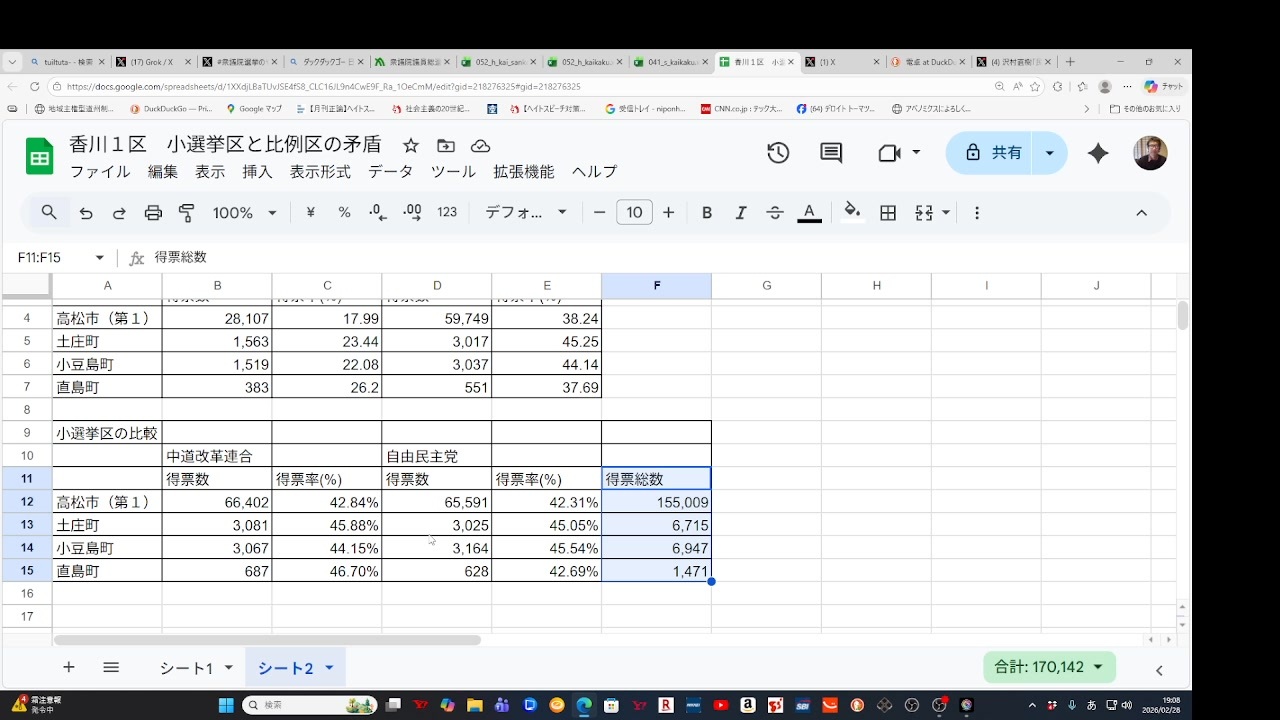Toggle bold formatting

707,213
